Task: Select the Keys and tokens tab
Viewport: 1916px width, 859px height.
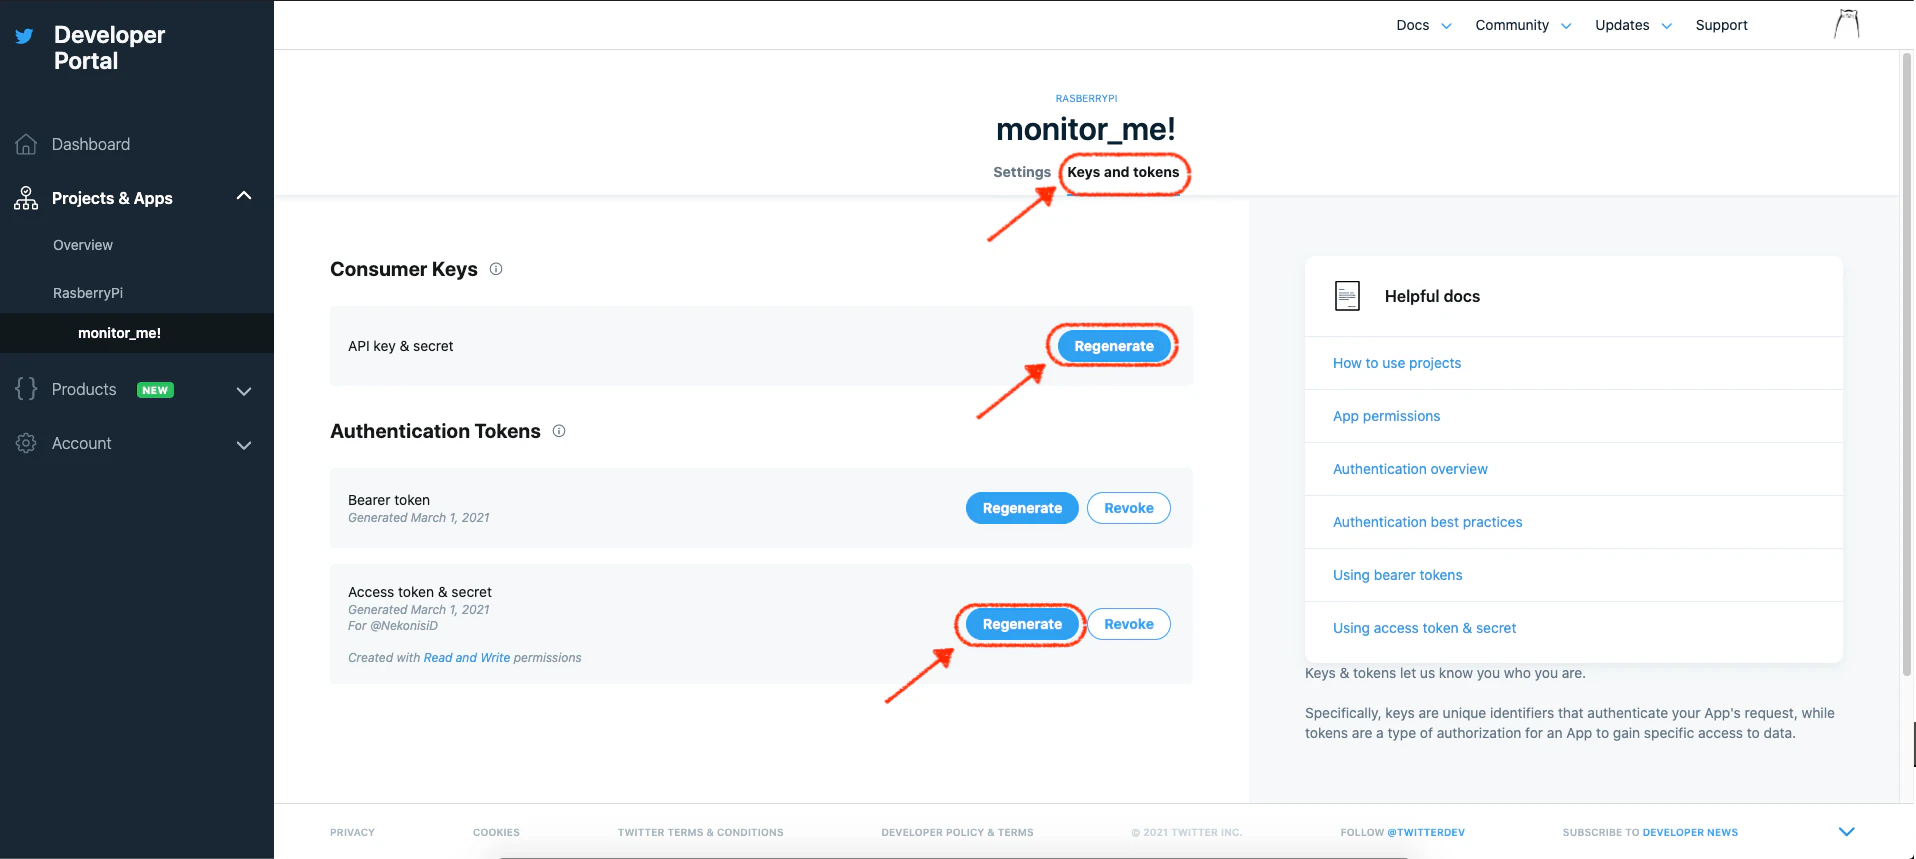Action: (1123, 172)
